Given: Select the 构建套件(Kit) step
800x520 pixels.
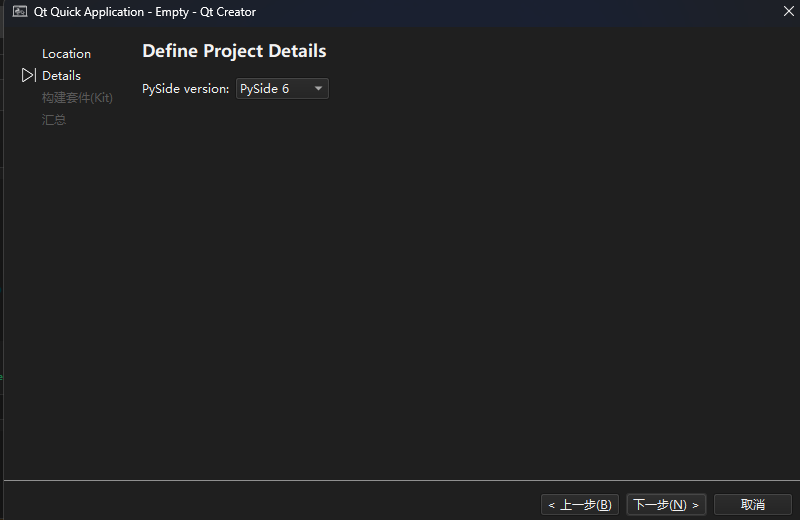Looking at the screenshot, I should click(77, 97).
